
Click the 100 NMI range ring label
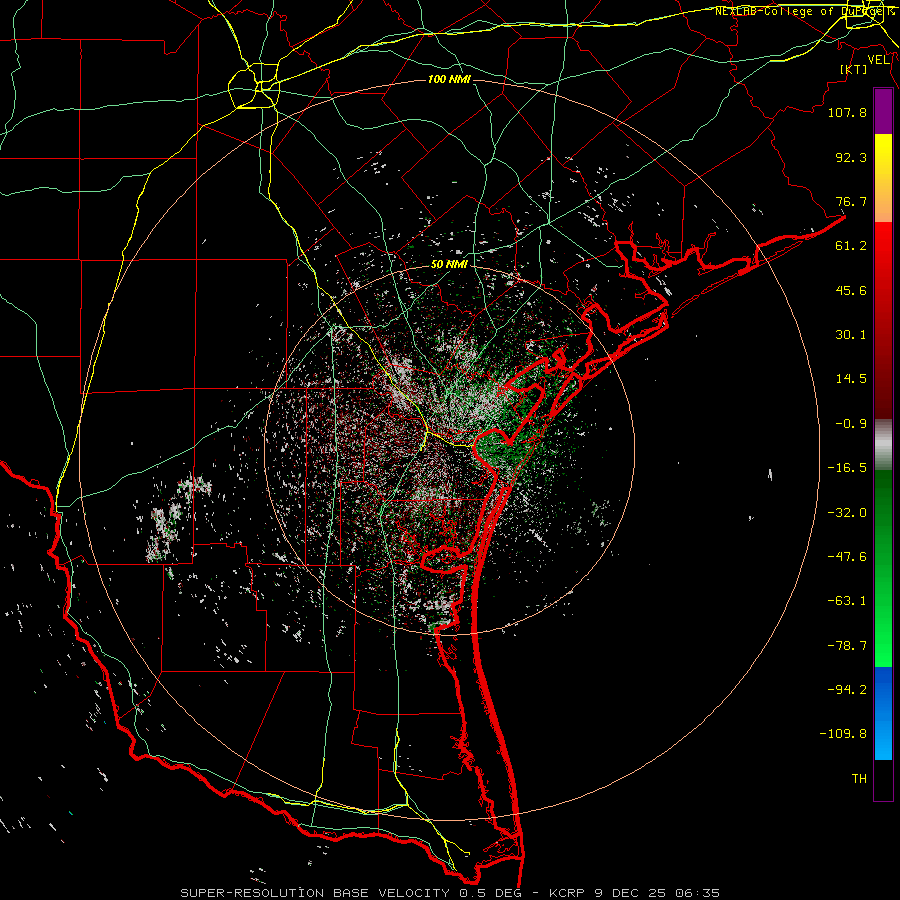(x=449, y=79)
